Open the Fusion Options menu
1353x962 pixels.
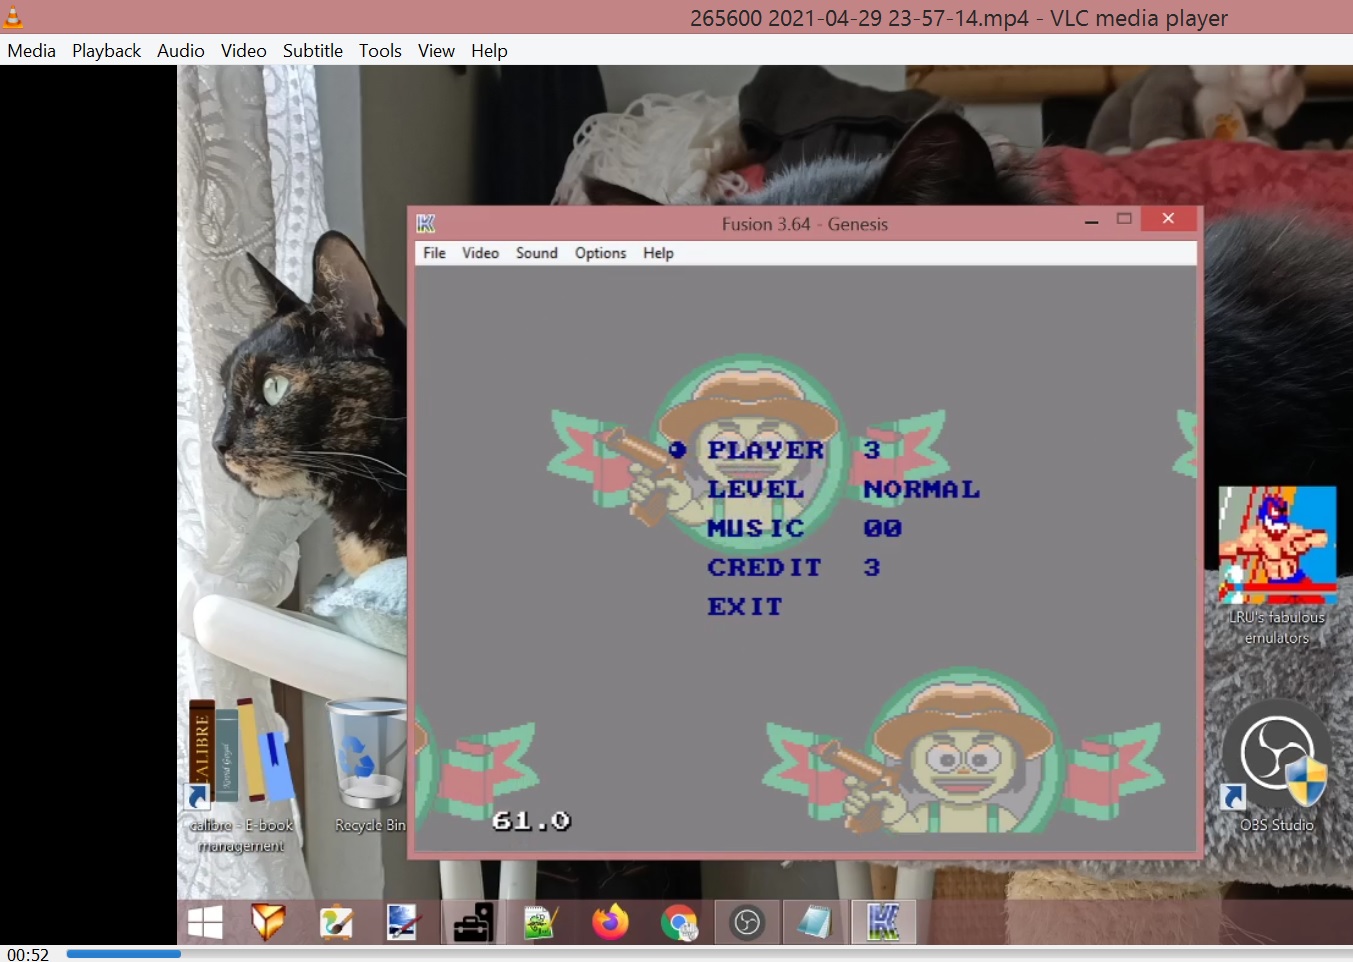click(600, 253)
